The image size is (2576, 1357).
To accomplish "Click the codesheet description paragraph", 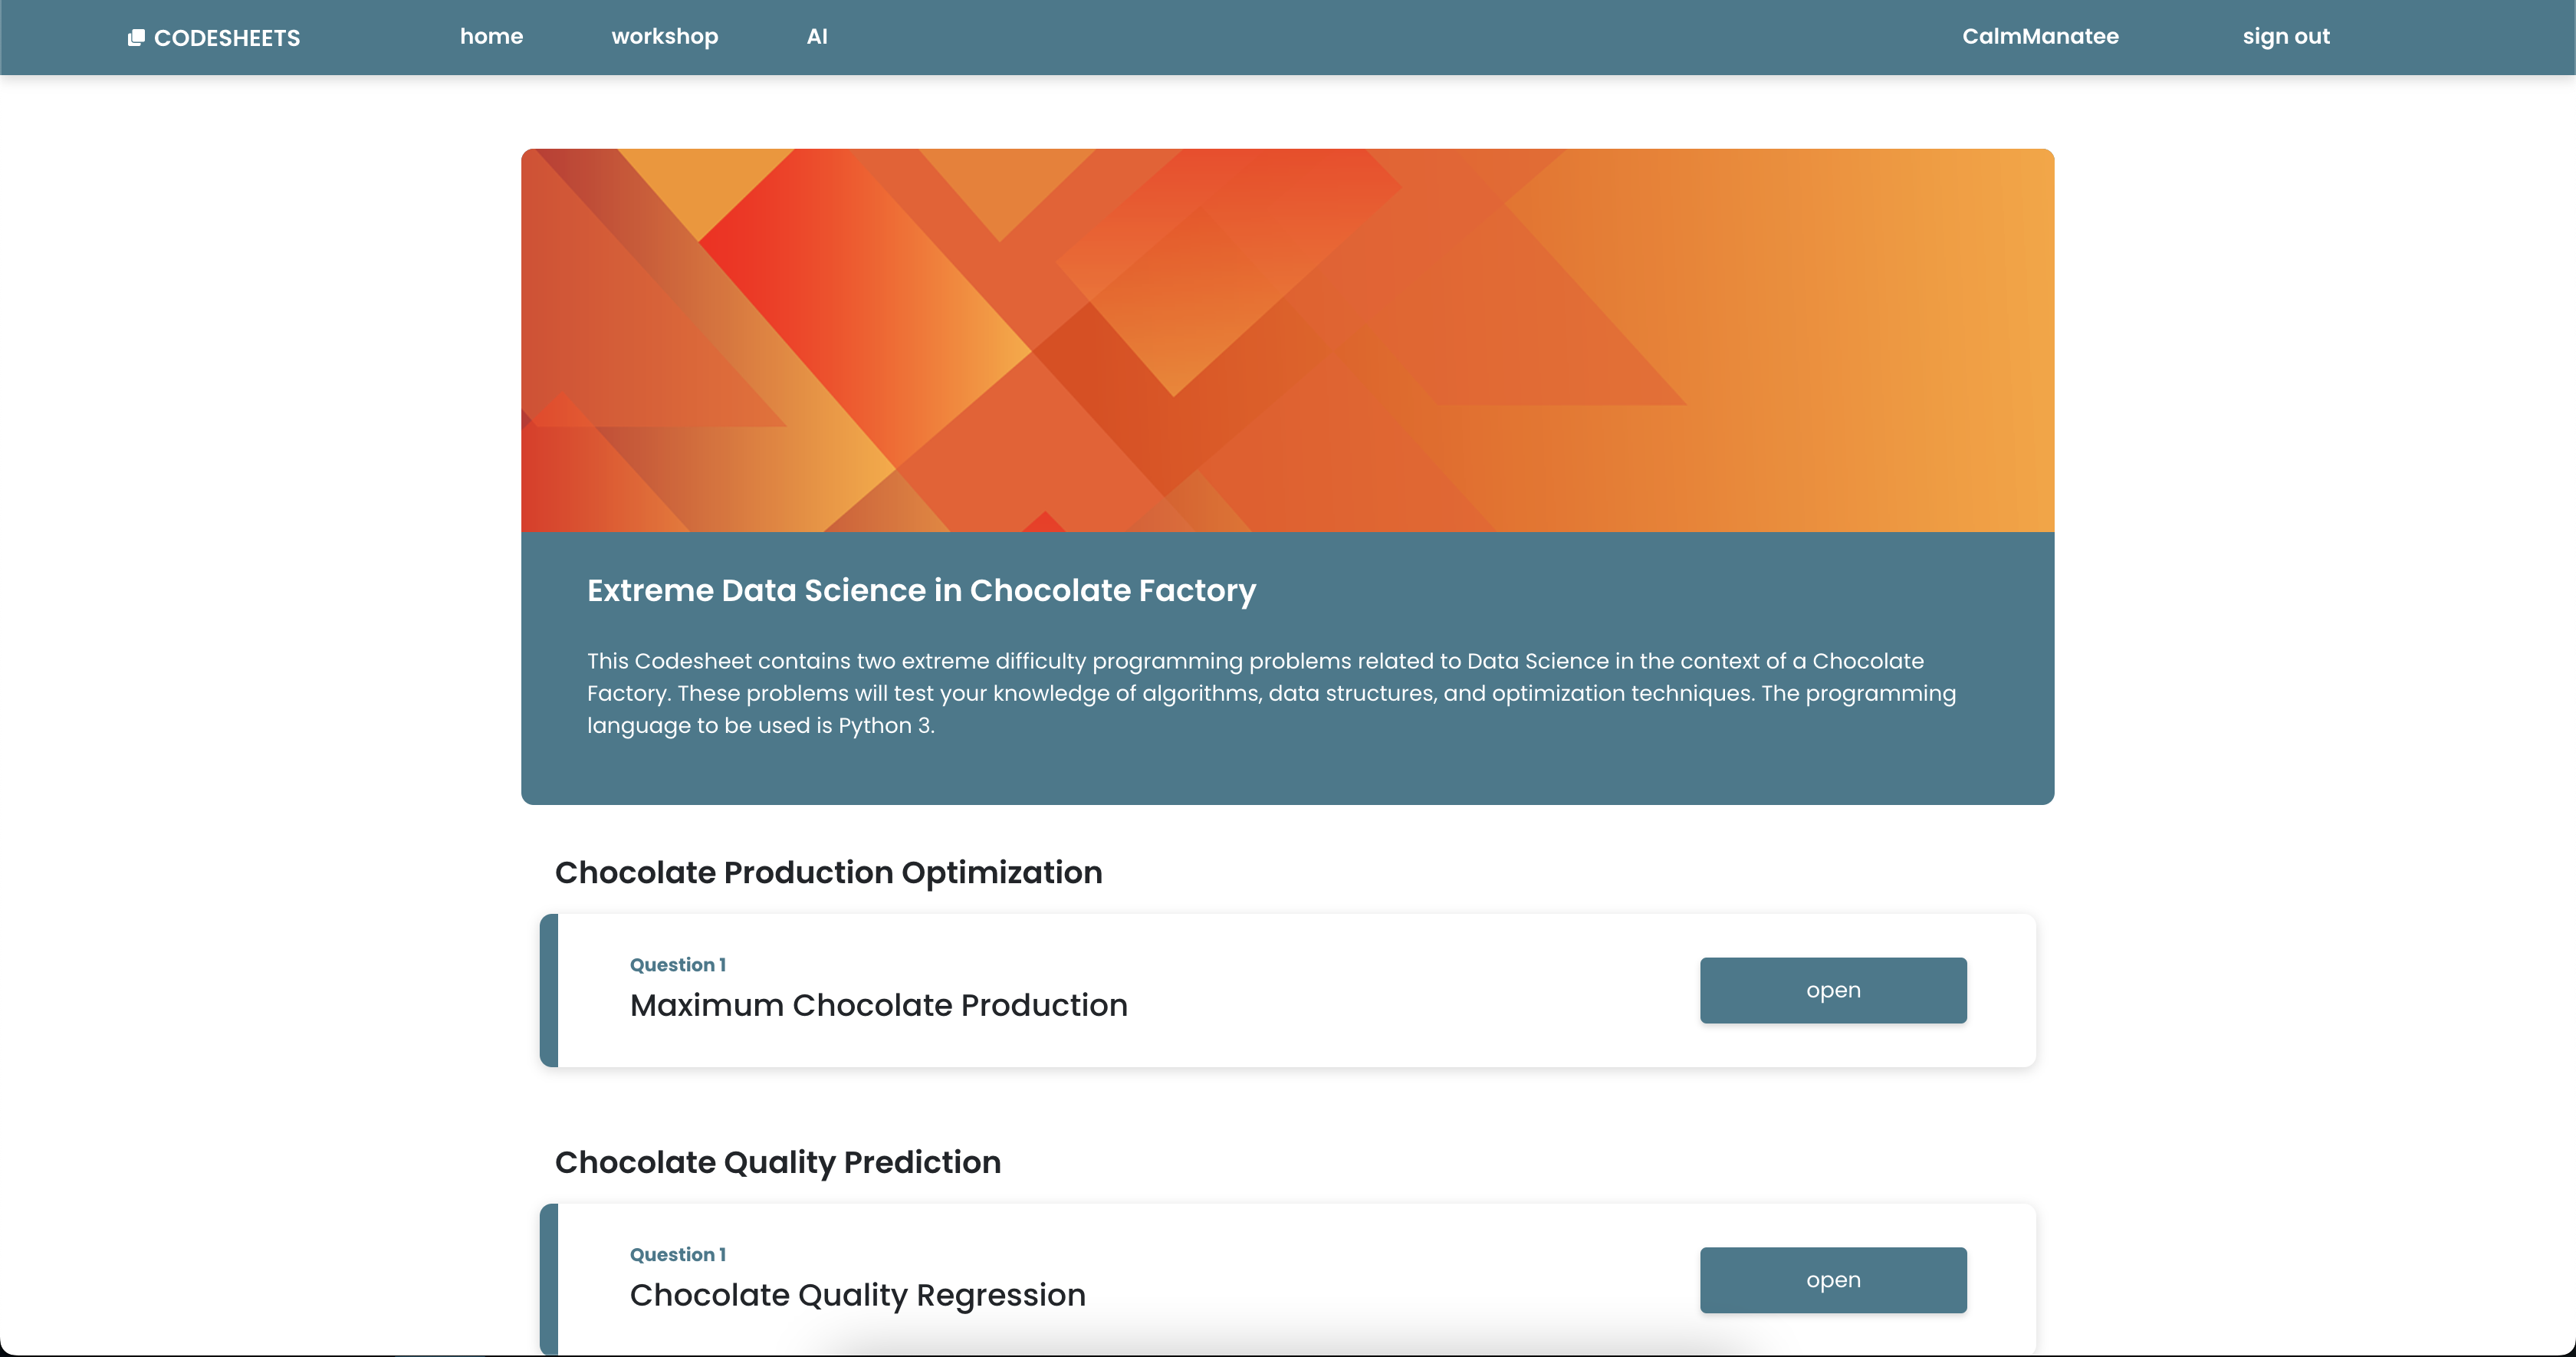I will click(x=1270, y=693).
